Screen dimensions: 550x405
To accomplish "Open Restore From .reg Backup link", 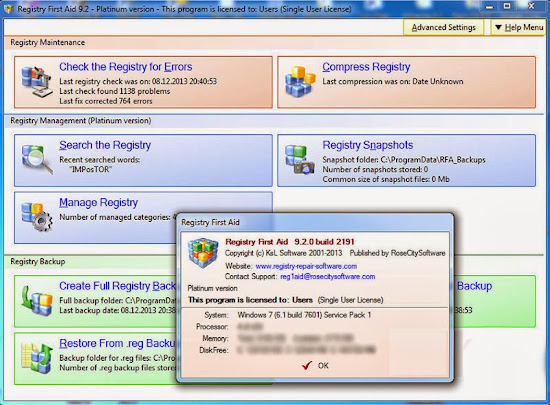I will coord(117,343).
